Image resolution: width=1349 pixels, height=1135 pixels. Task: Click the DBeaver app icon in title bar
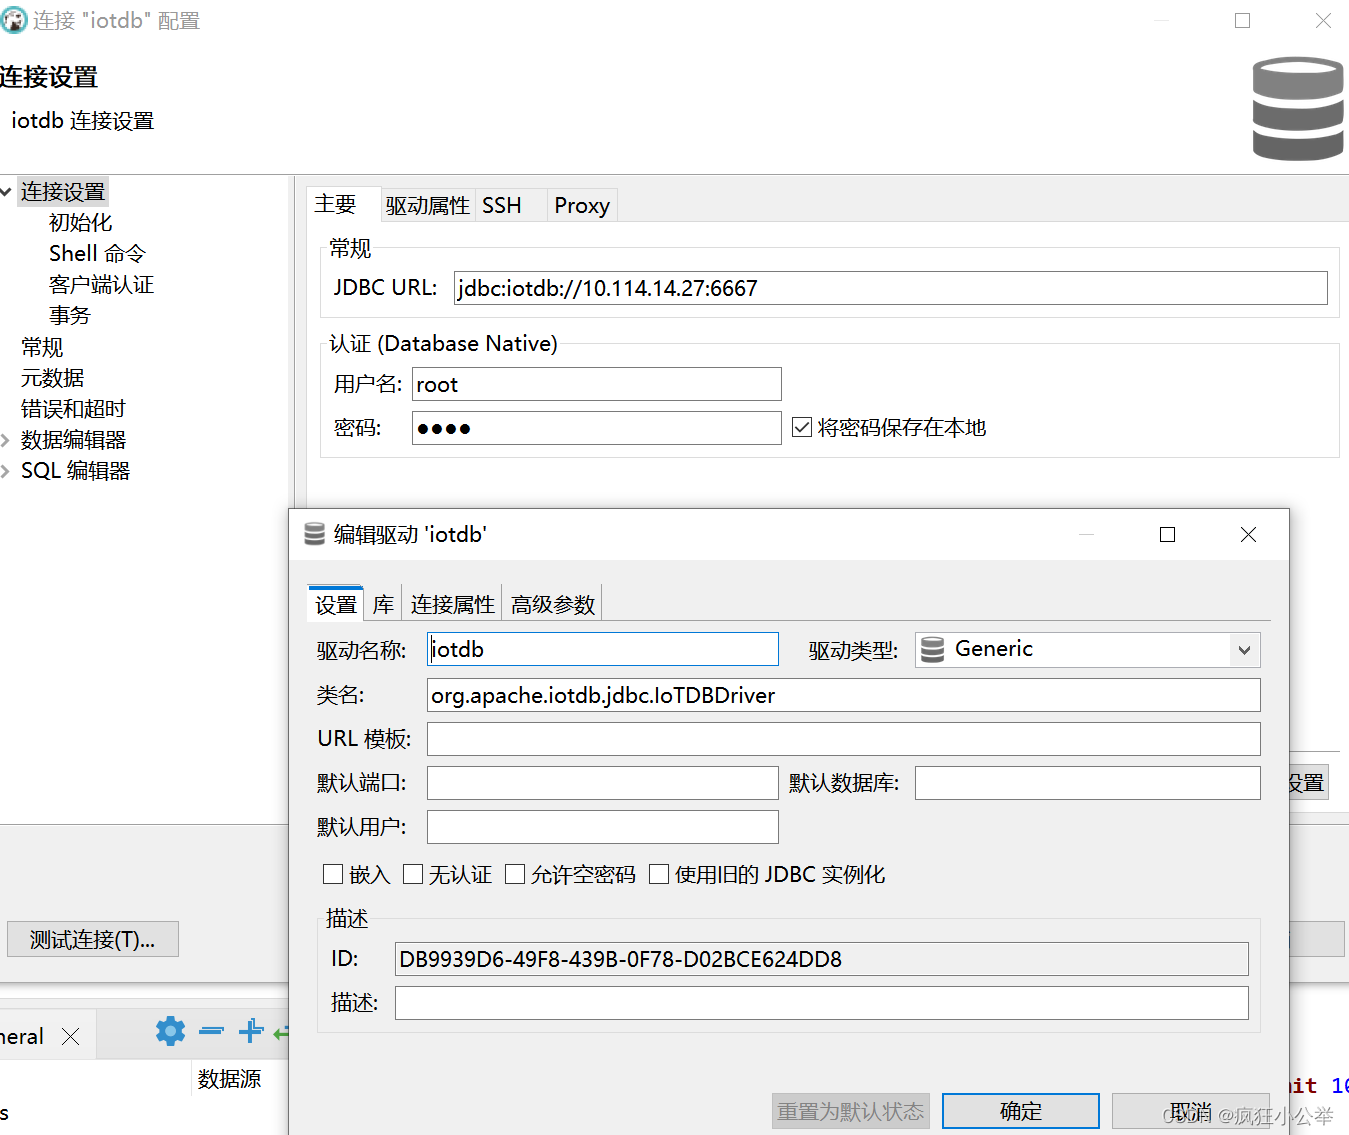[14, 20]
